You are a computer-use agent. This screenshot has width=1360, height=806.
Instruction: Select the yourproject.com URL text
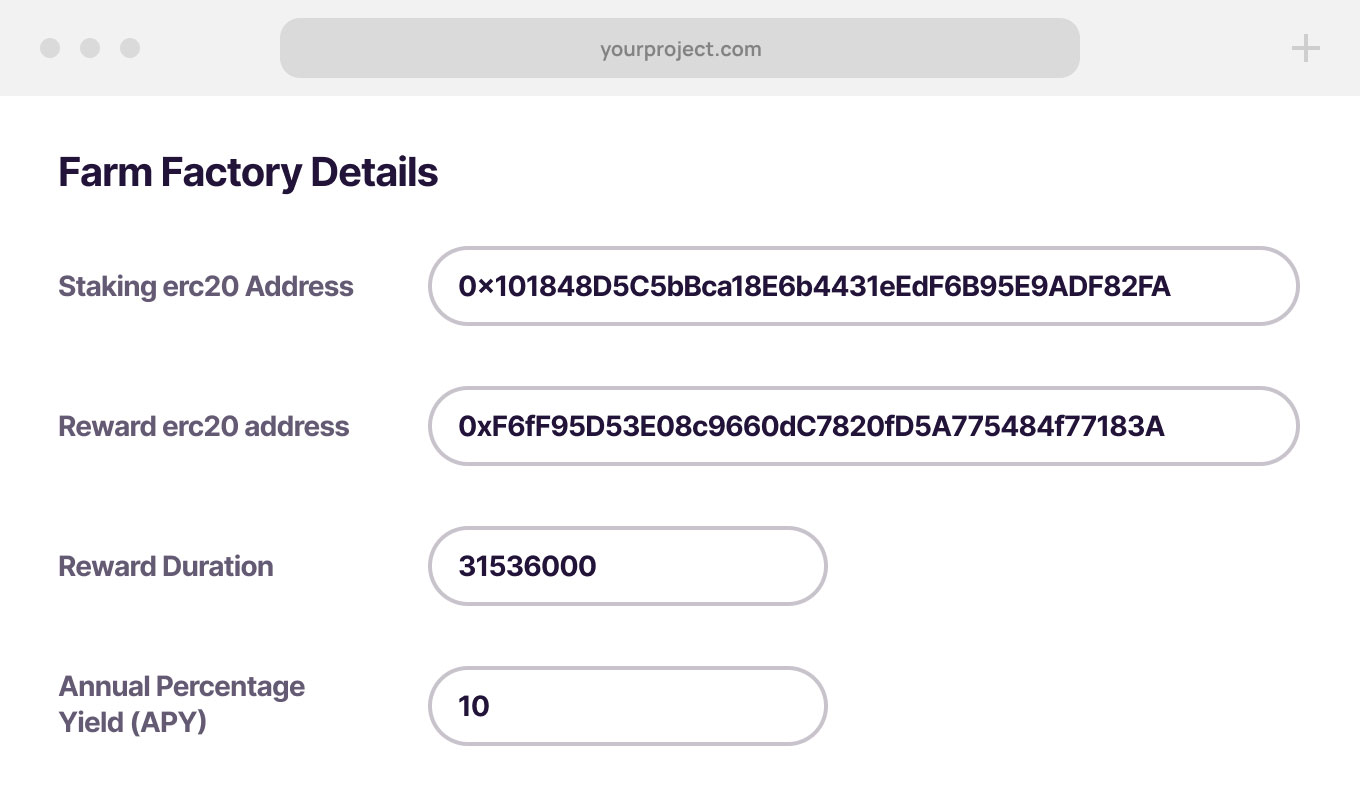[680, 49]
